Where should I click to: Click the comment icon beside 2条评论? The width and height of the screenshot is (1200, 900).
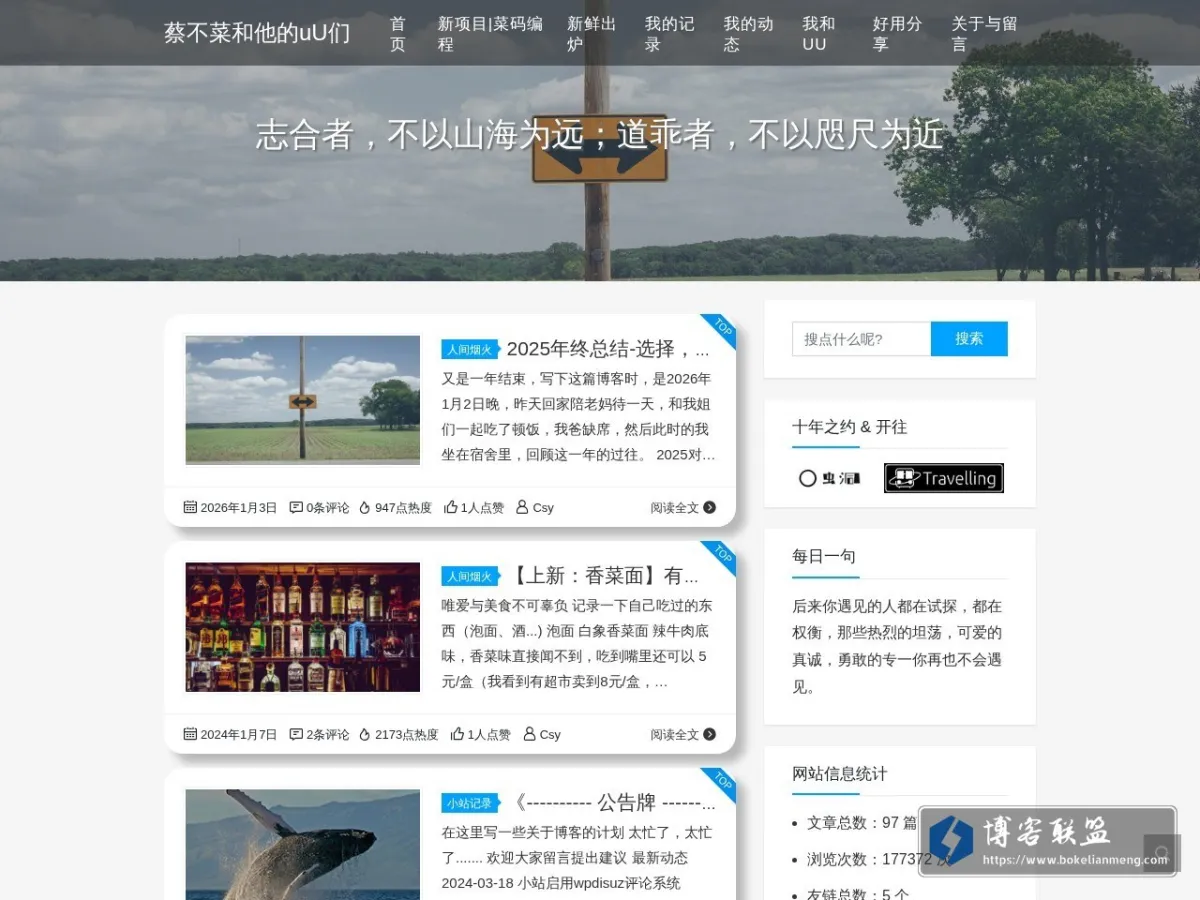[296, 734]
